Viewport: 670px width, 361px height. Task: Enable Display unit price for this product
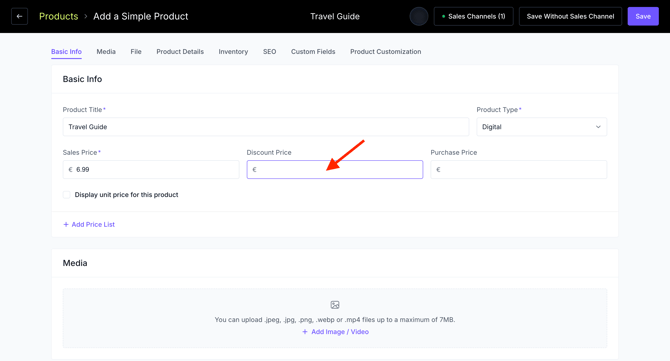67,195
